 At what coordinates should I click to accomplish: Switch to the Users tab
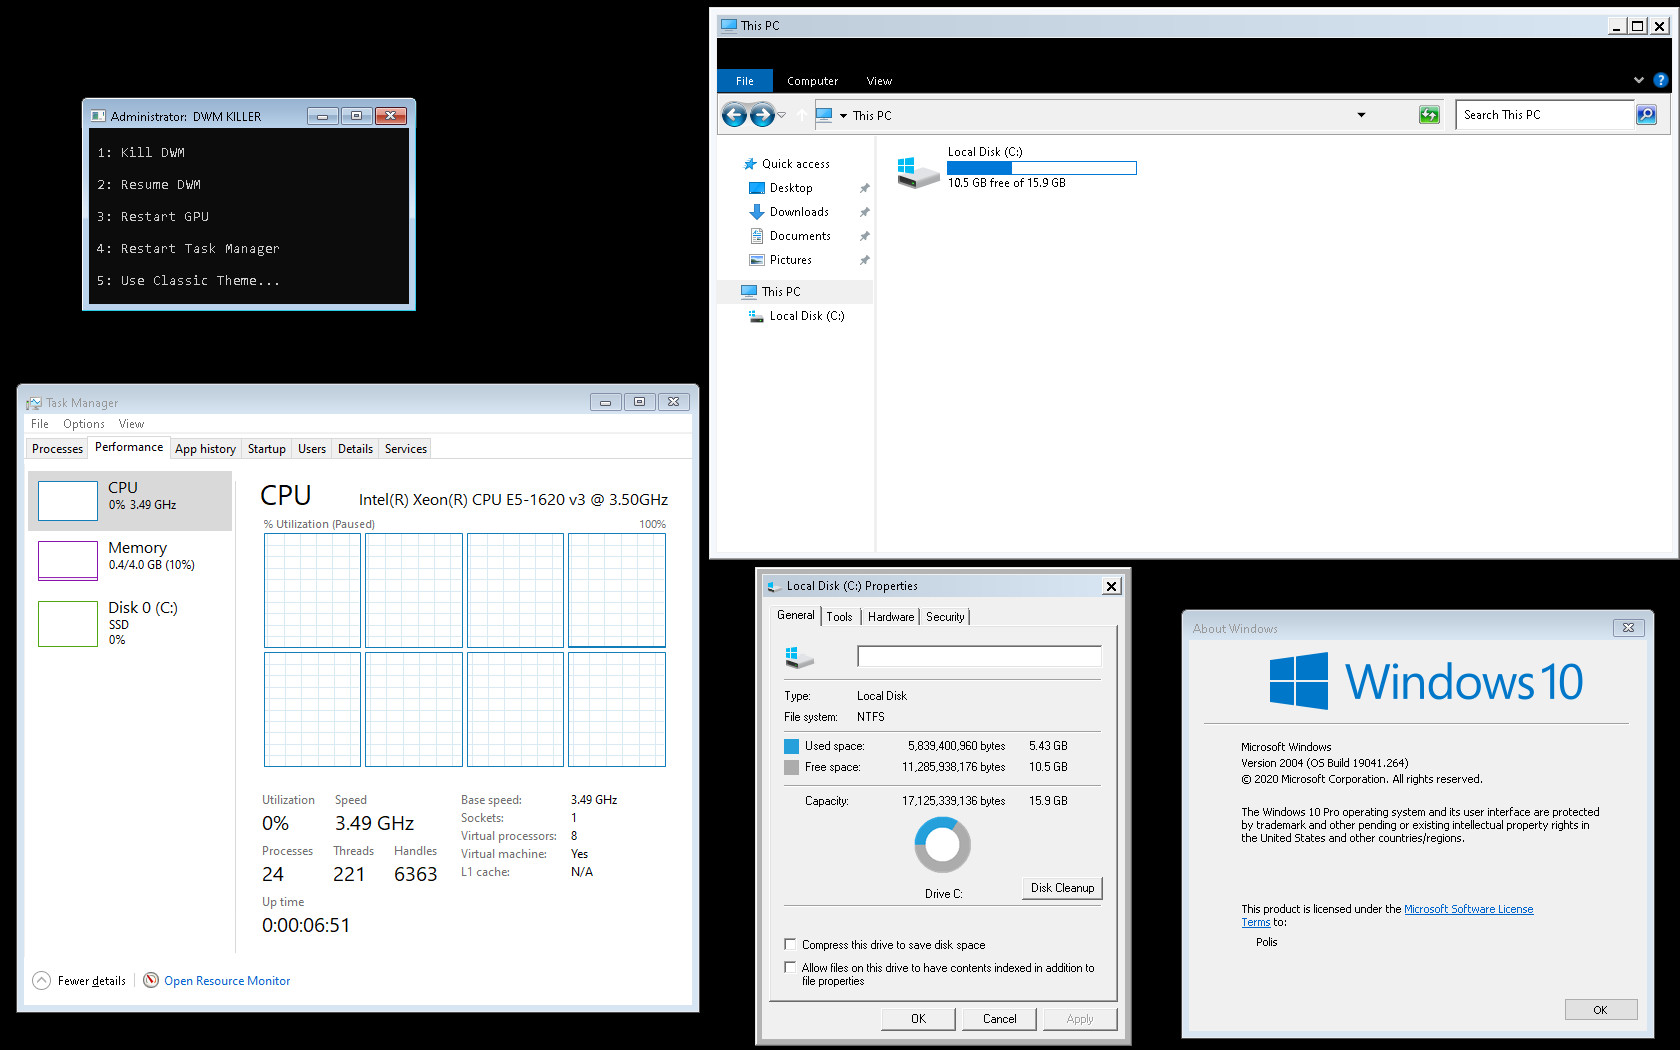312,449
